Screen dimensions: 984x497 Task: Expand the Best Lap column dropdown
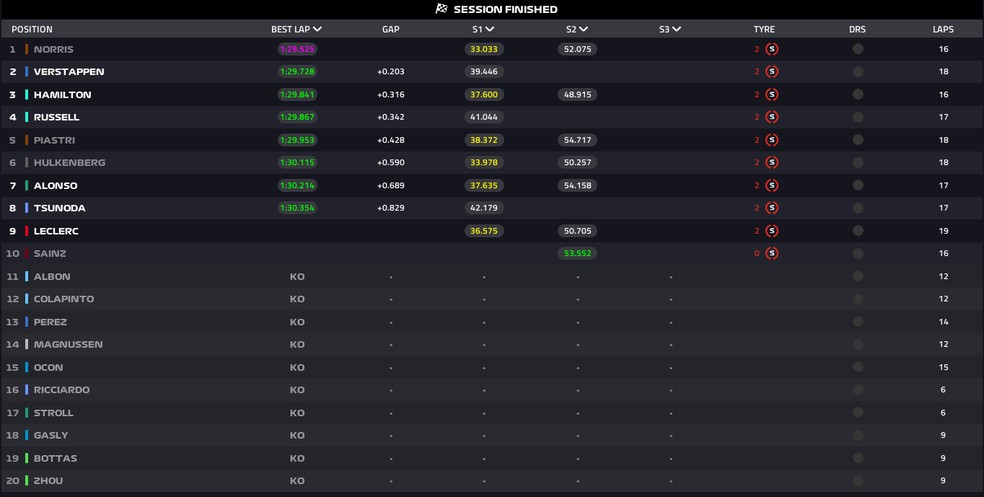pos(317,30)
